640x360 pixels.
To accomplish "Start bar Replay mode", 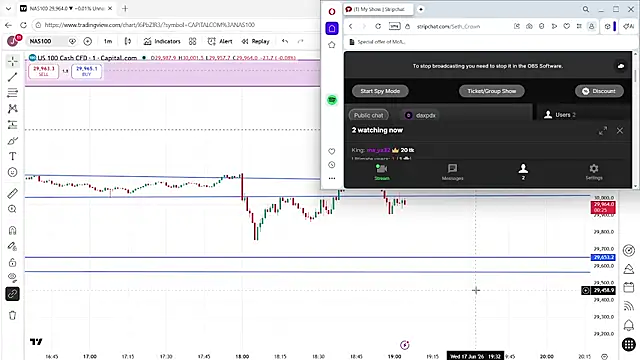I will 256,41.
